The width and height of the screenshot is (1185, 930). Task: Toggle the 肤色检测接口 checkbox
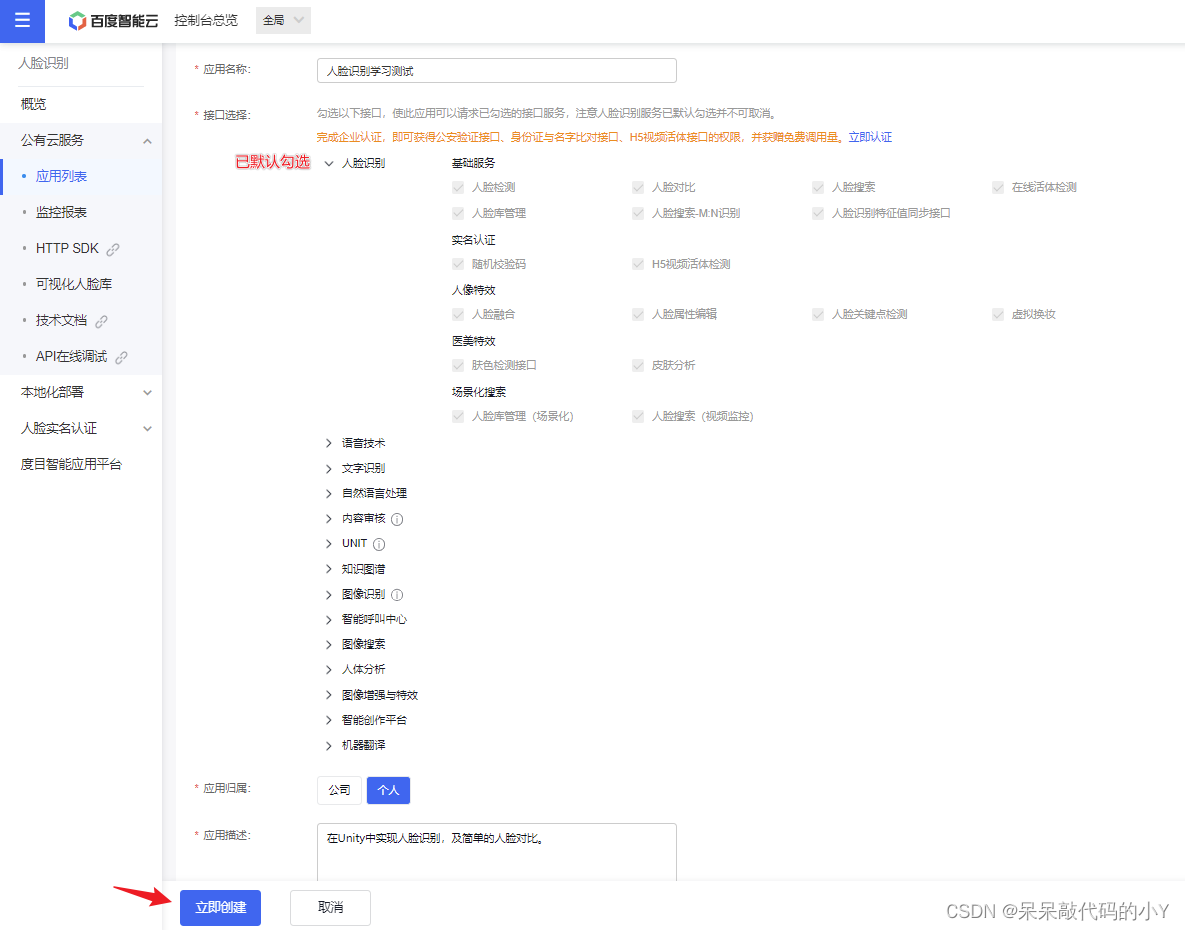pos(458,365)
